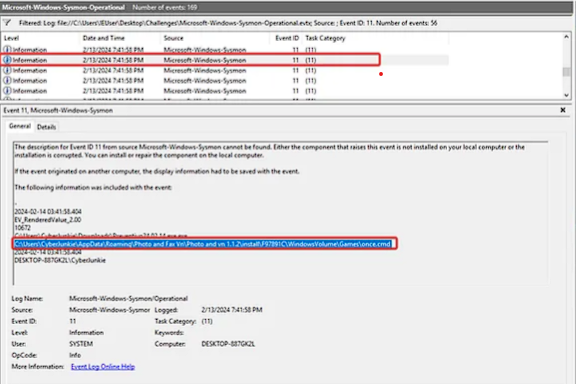Screen dimensions: 576x384
Task: Click the Event ID column header
Action: point(287,38)
